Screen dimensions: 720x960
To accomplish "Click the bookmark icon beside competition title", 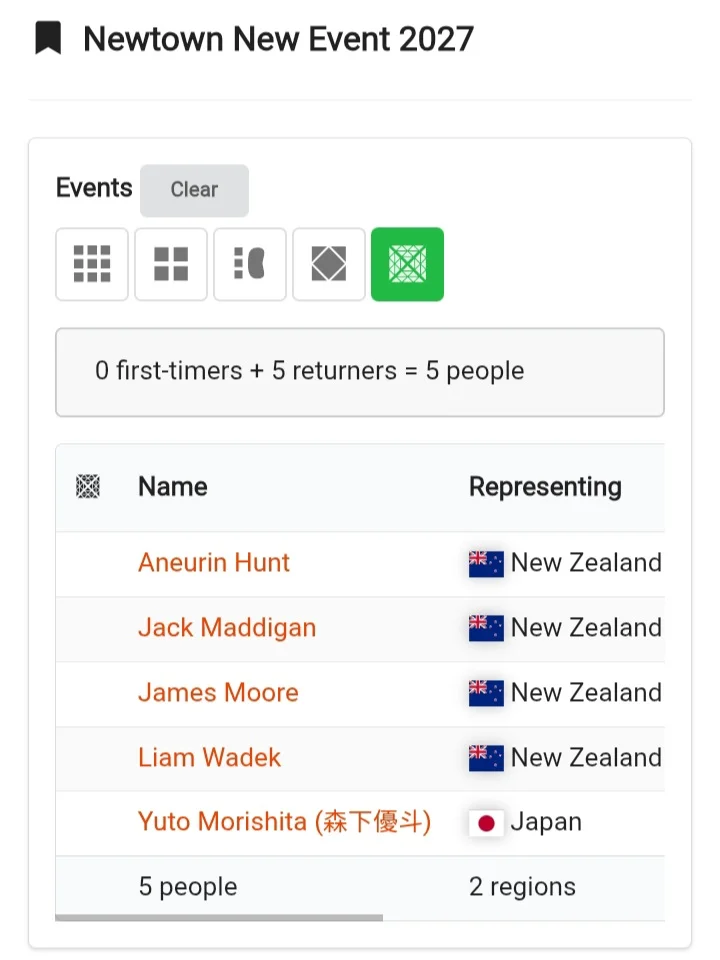I will (x=48, y=38).
